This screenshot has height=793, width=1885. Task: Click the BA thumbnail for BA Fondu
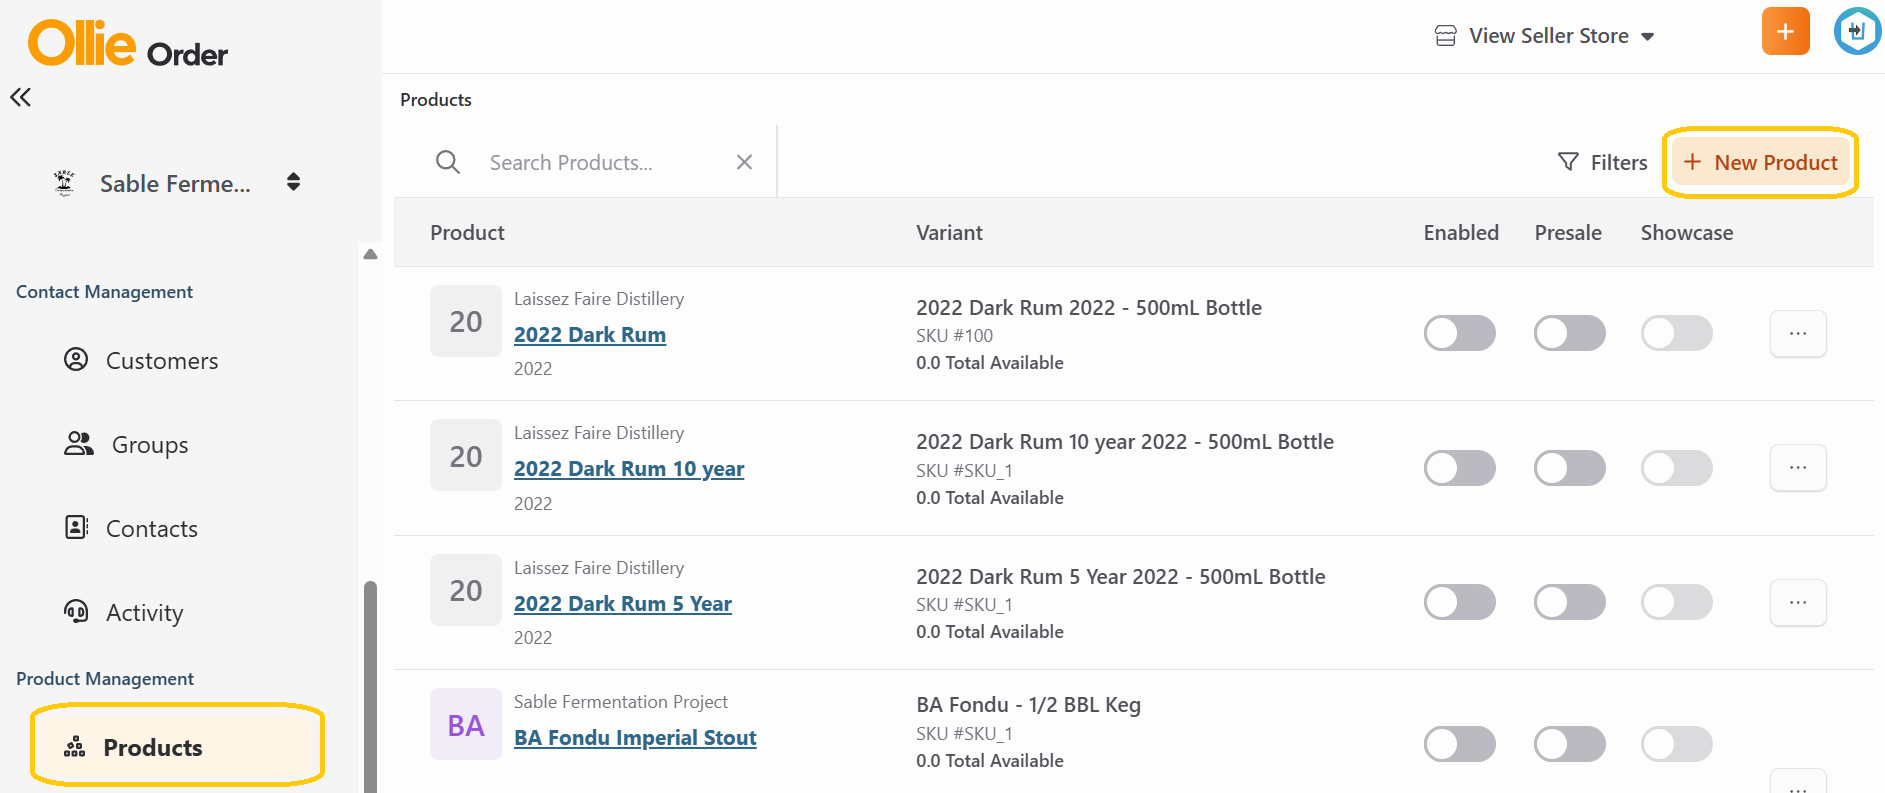[466, 724]
